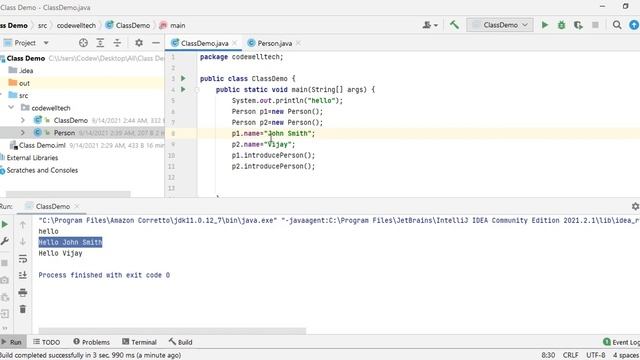The height and width of the screenshot is (360, 640).
Task: Open Run panel settings gear
Action: 635,207
